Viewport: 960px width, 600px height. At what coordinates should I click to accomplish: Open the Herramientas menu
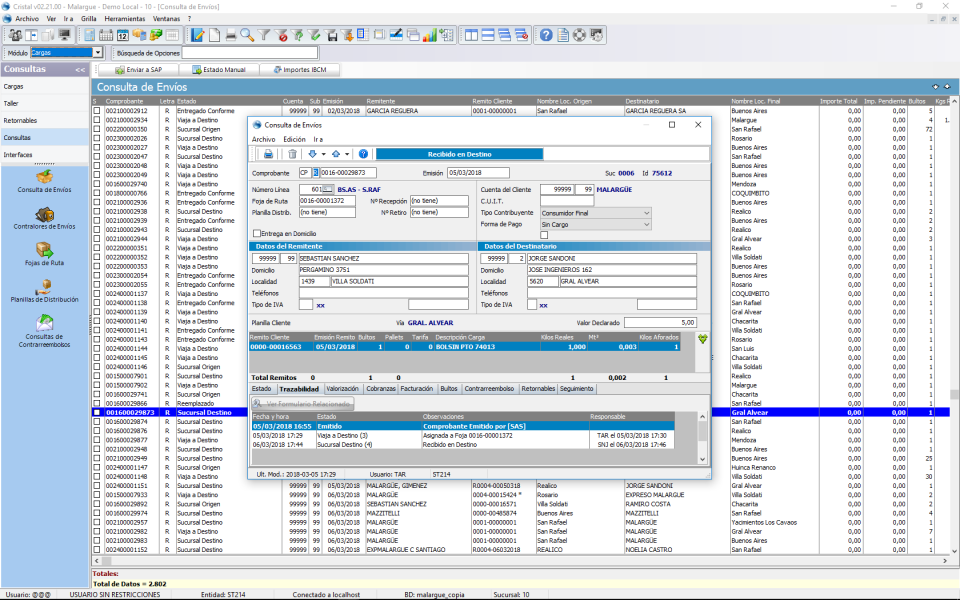coord(127,18)
